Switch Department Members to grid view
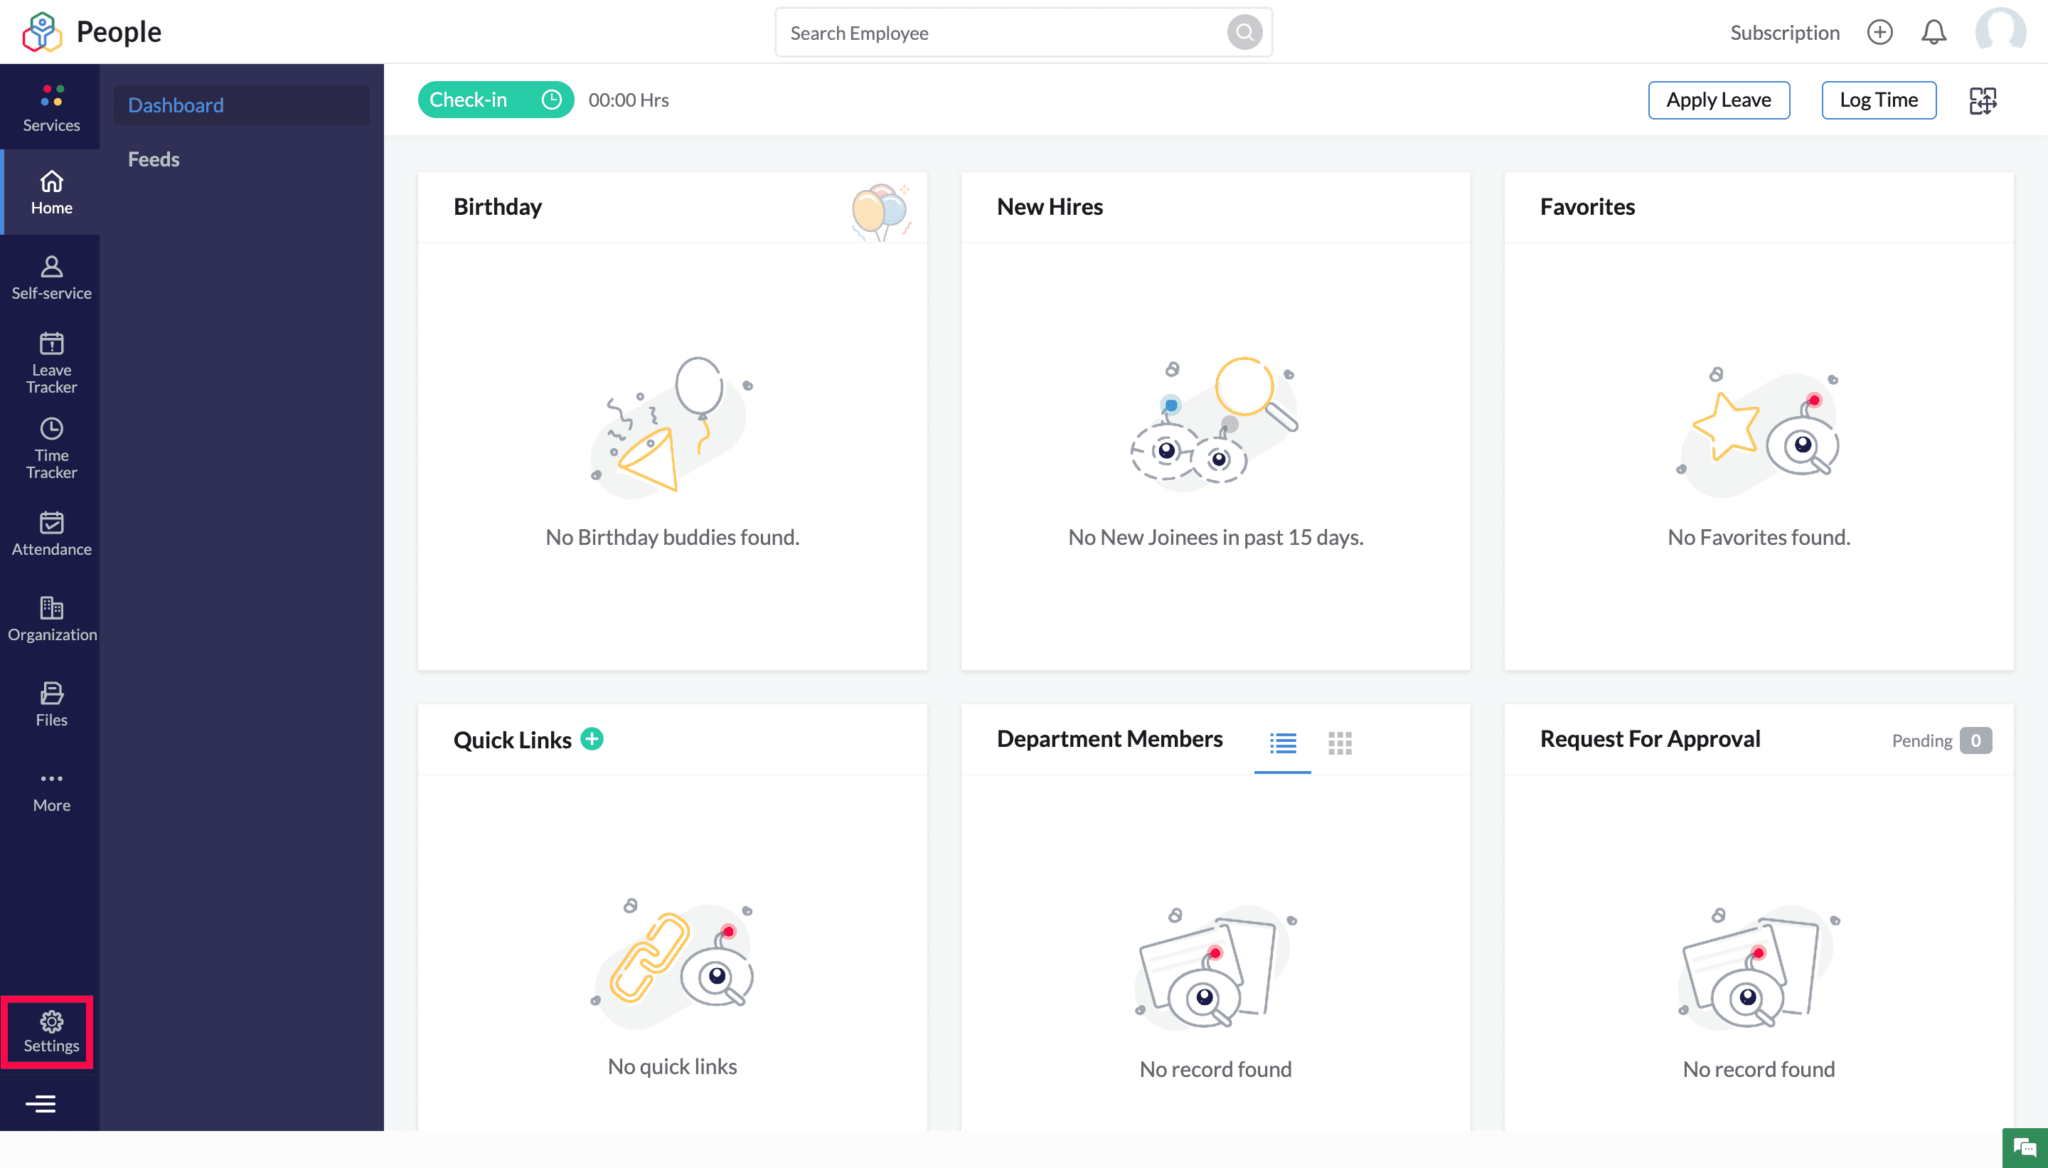The image size is (2048, 1168). (1340, 743)
